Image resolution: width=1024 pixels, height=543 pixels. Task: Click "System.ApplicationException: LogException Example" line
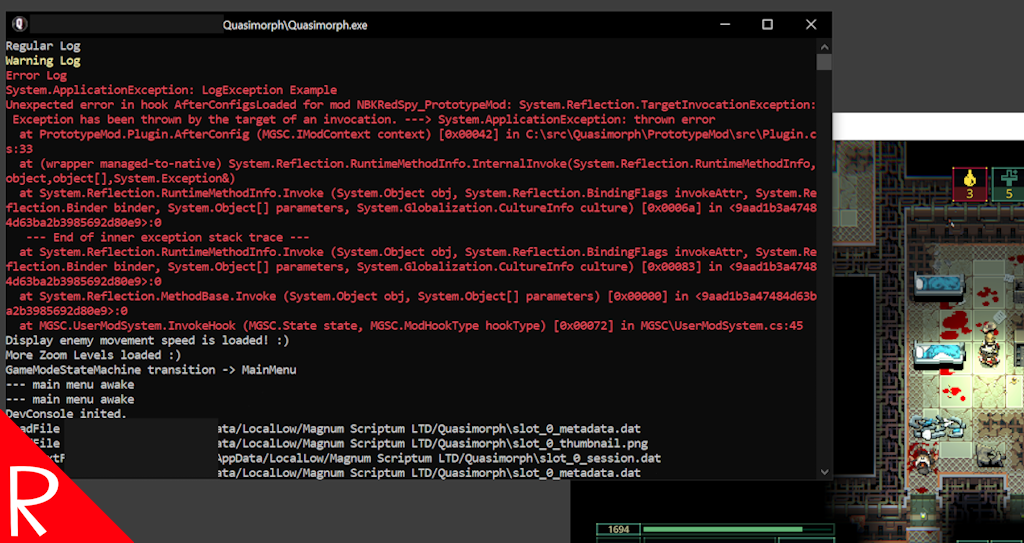tap(171, 90)
